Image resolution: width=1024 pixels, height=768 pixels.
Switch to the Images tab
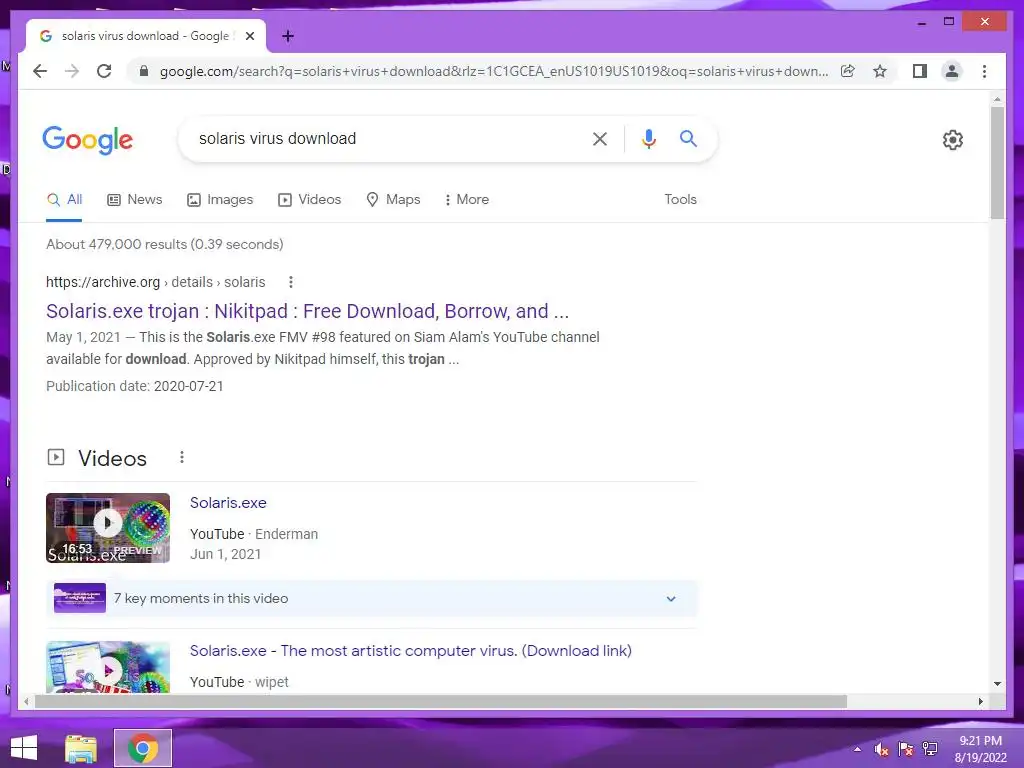220,199
